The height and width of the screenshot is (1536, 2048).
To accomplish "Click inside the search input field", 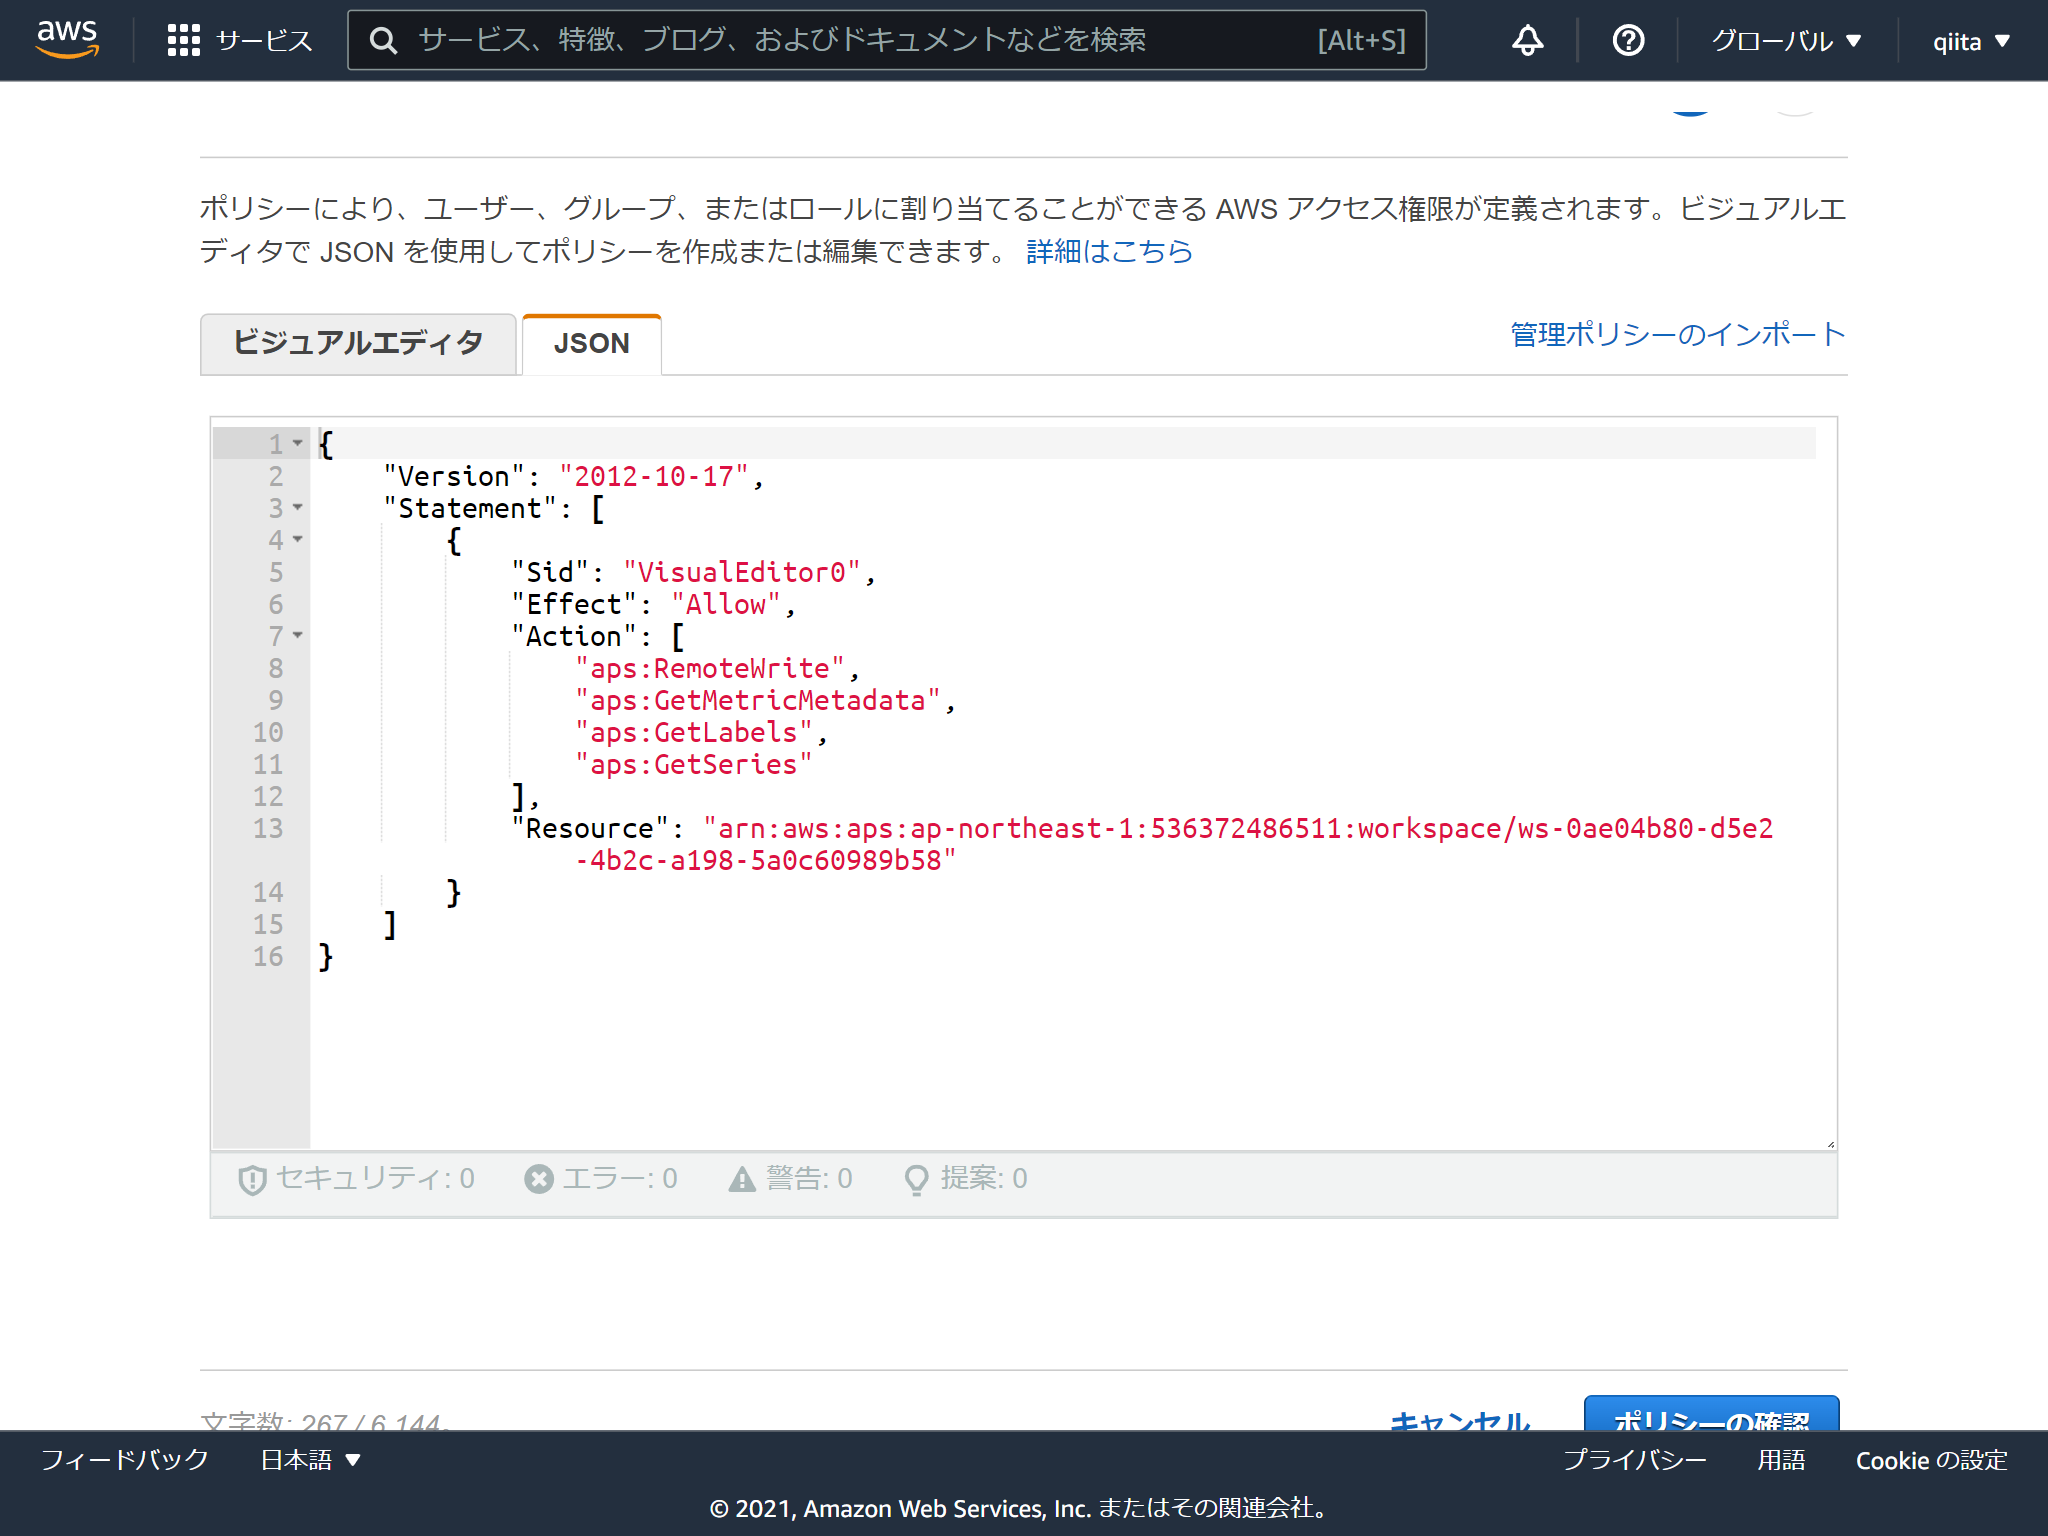I will pos(800,40).
